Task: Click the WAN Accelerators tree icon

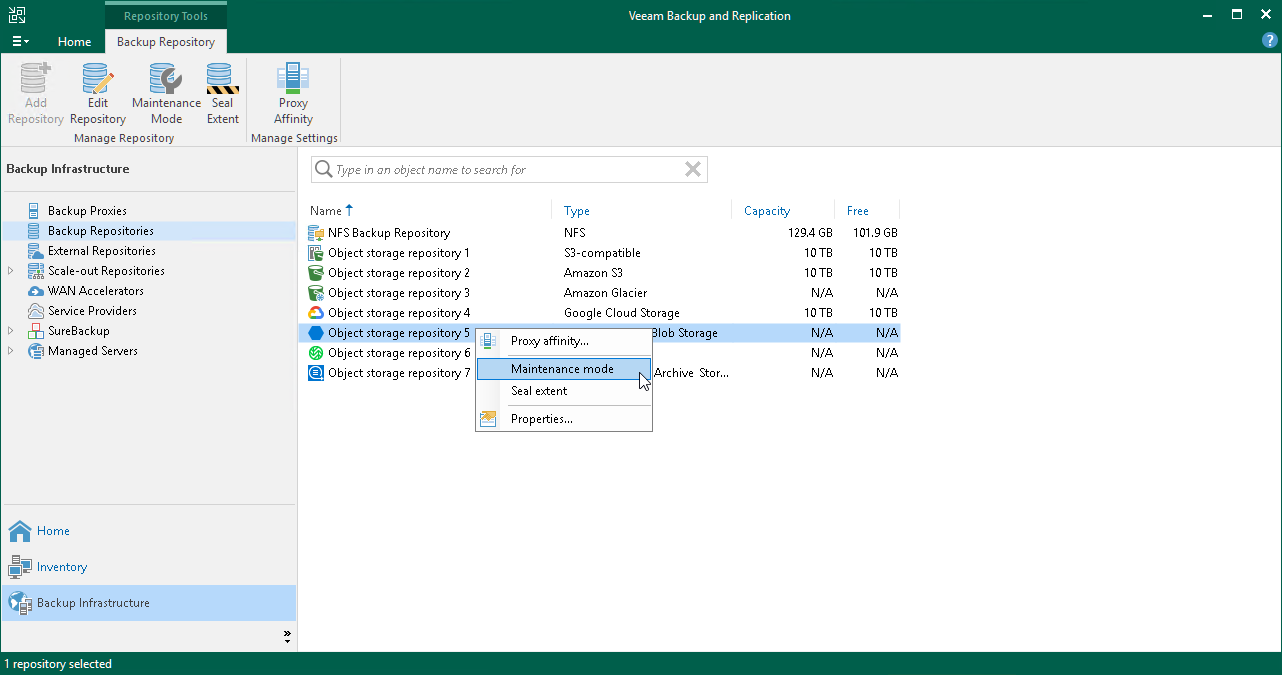Action: coord(36,291)
